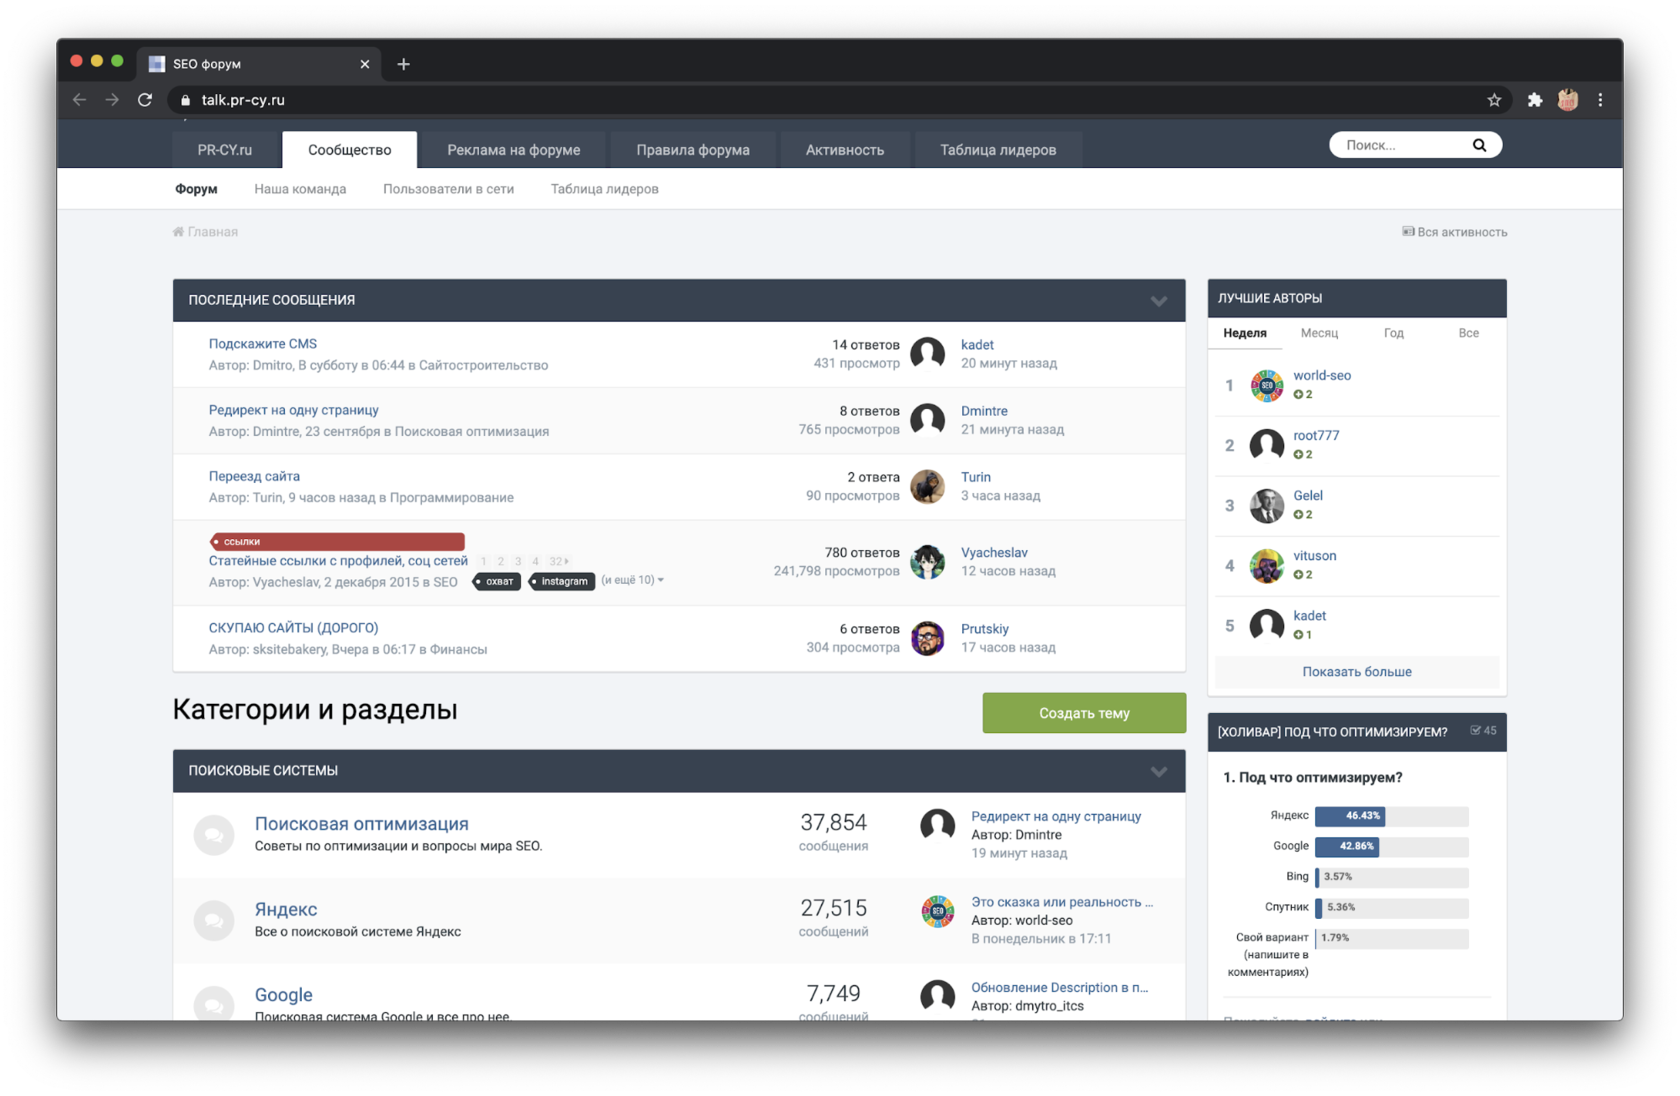Click root777 avatar in best authors
1680x1096 pixels.
tap(1266, 445)
